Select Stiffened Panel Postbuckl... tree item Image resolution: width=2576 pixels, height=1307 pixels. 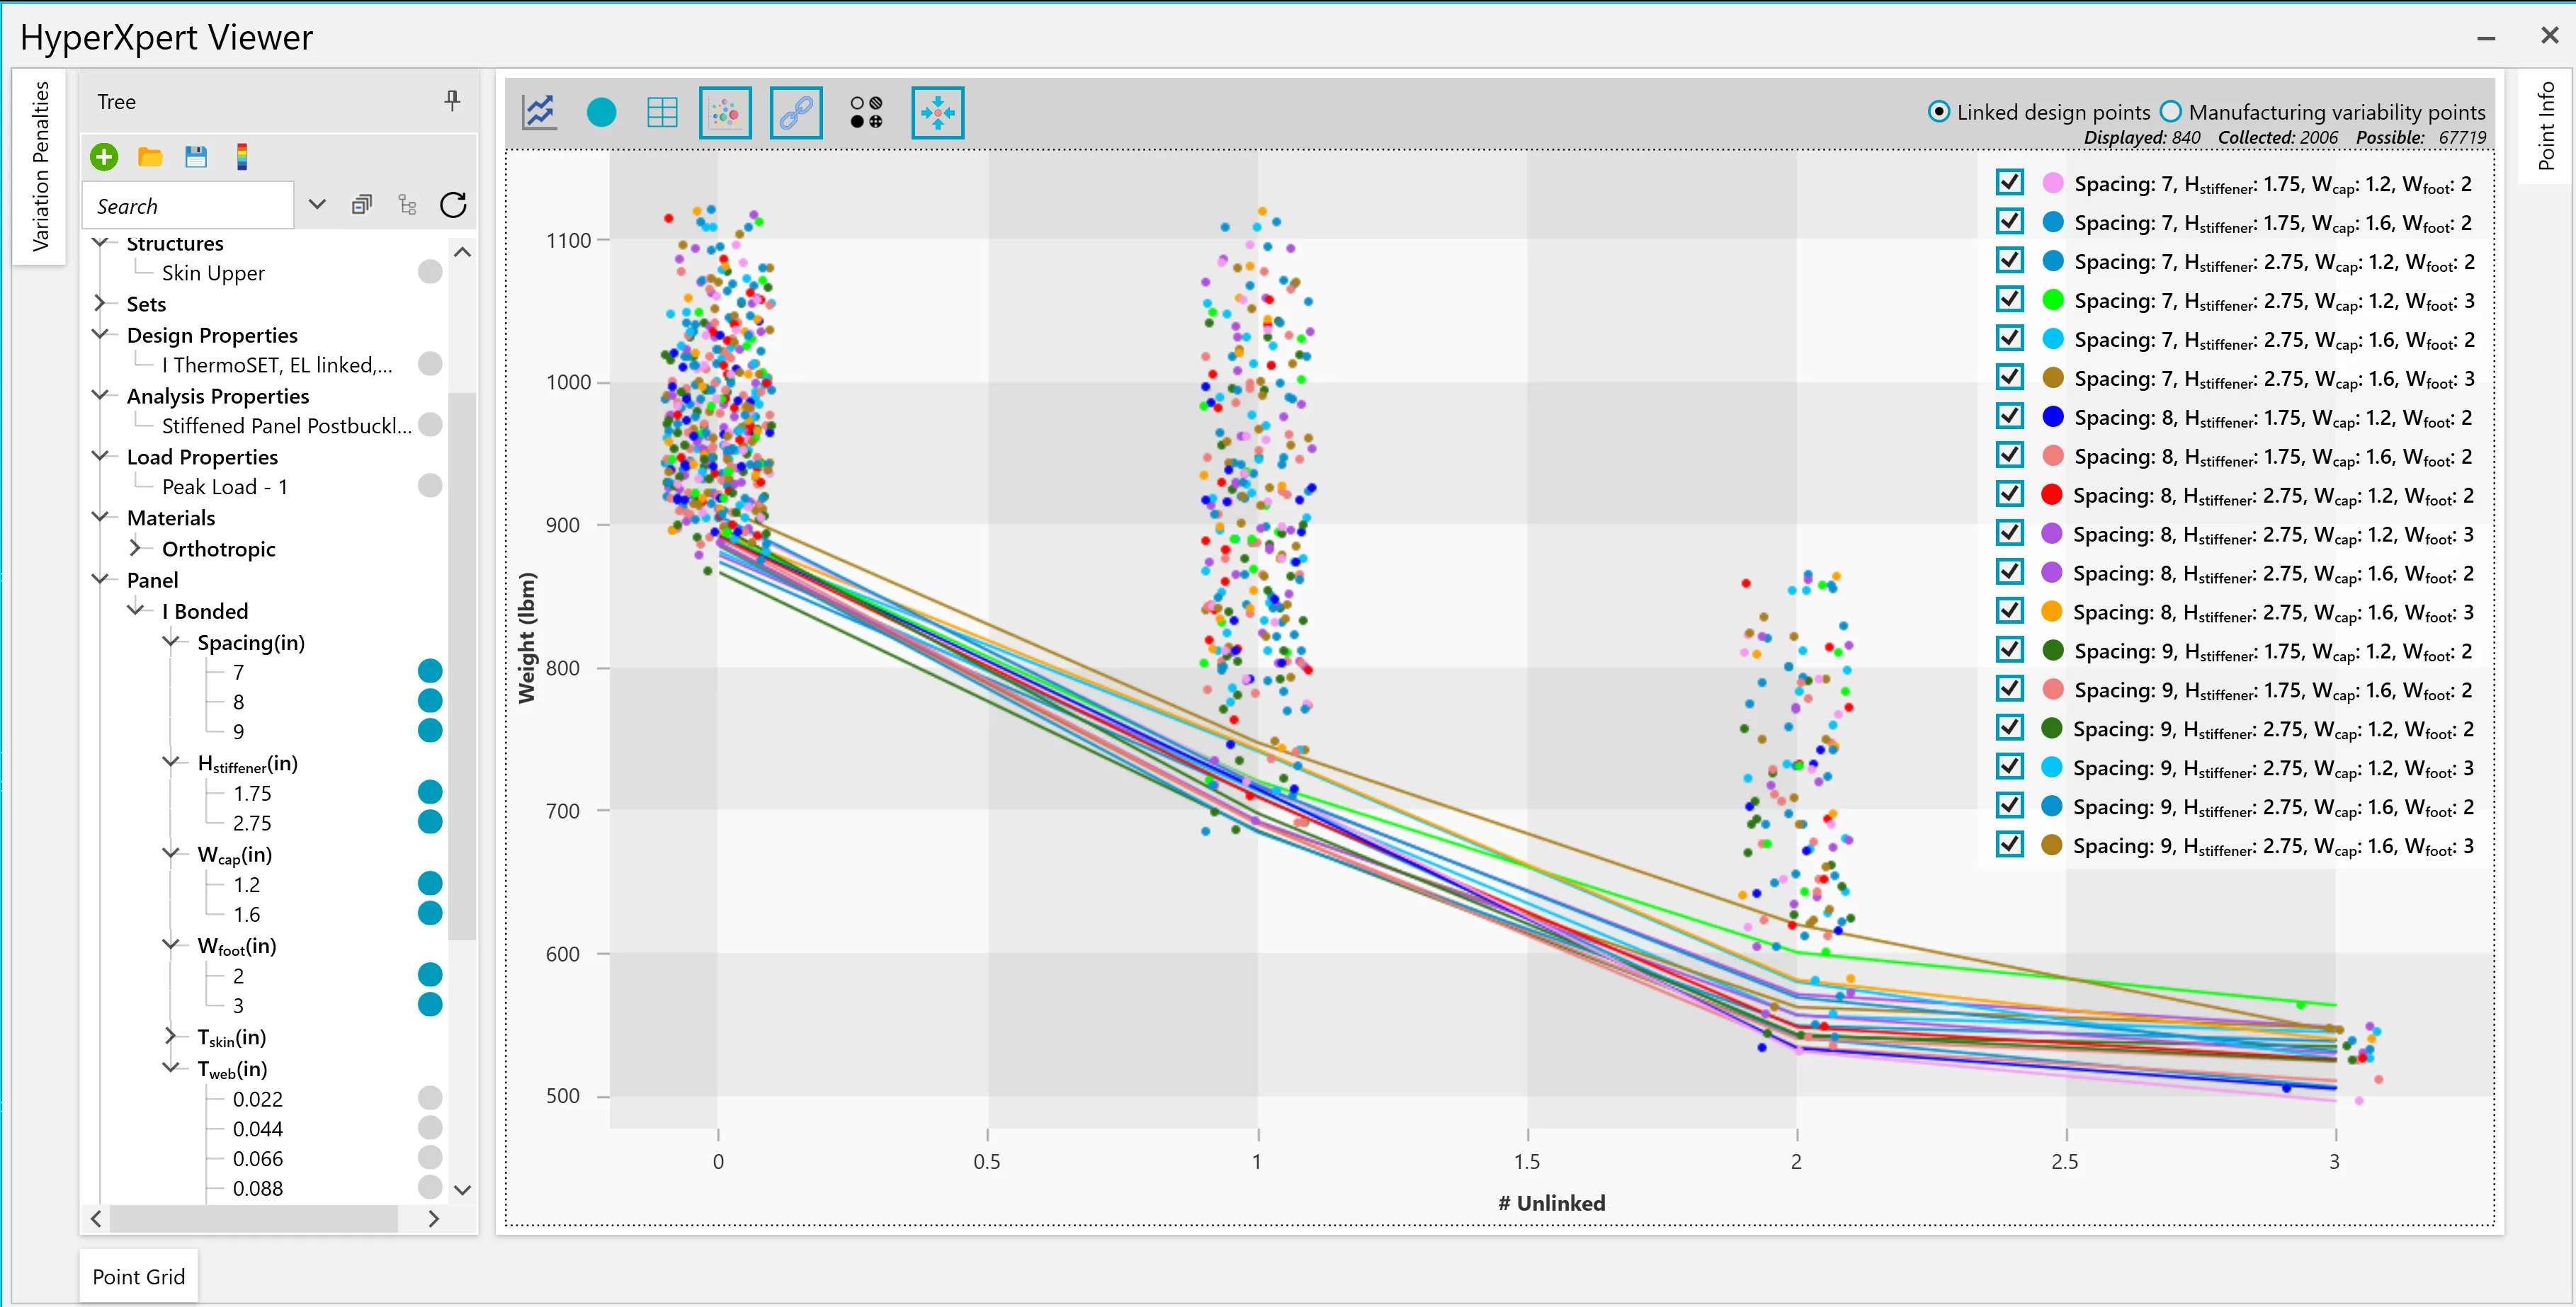[286, 426]
